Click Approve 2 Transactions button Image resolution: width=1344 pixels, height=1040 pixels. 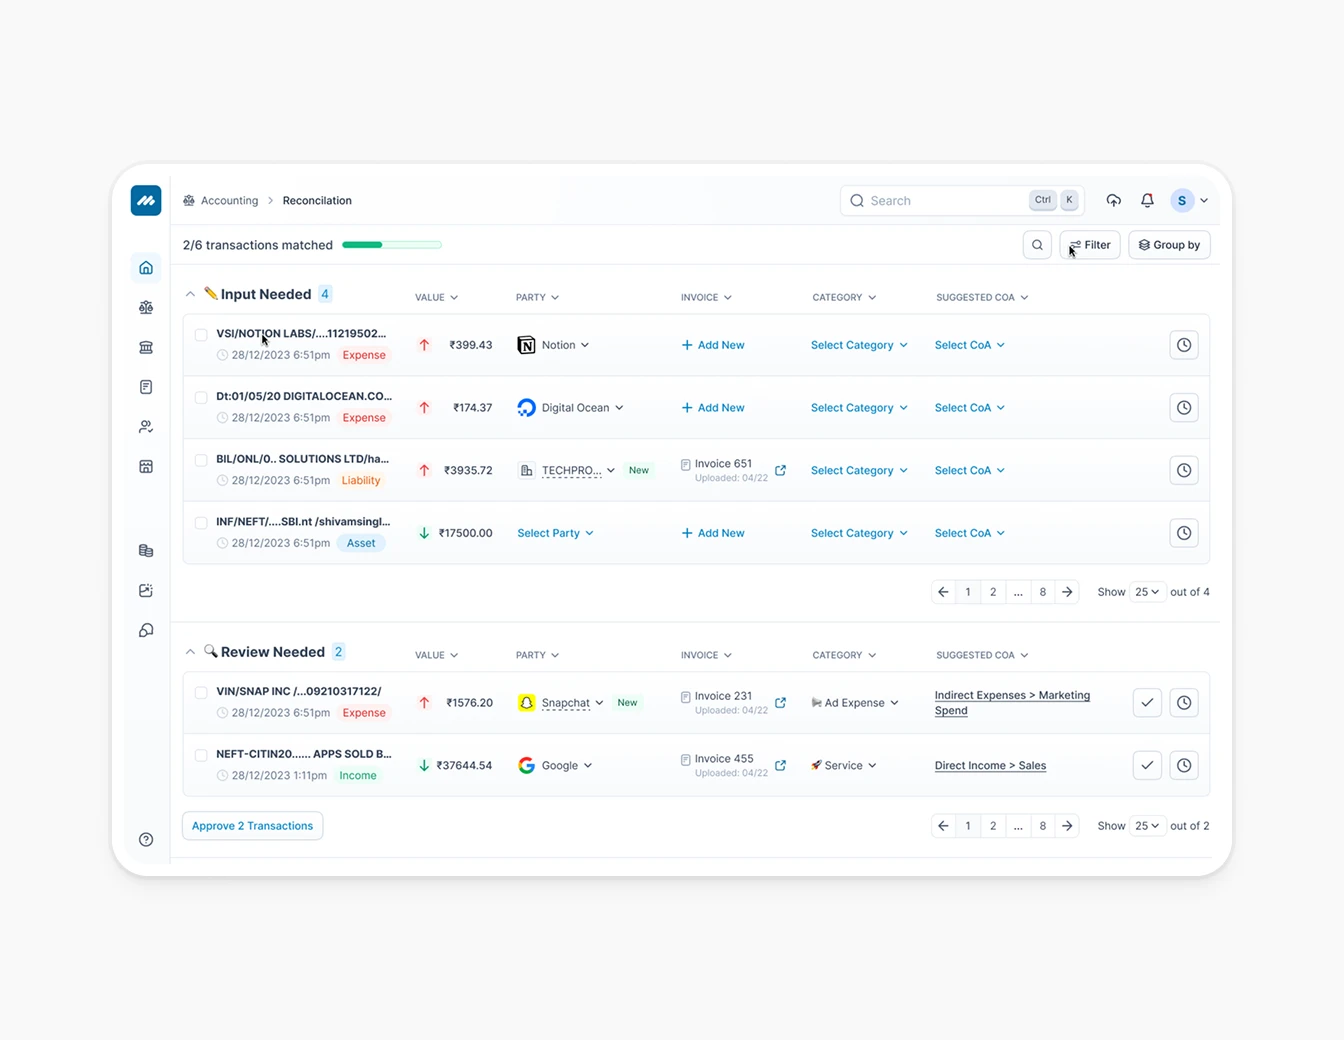252,826
